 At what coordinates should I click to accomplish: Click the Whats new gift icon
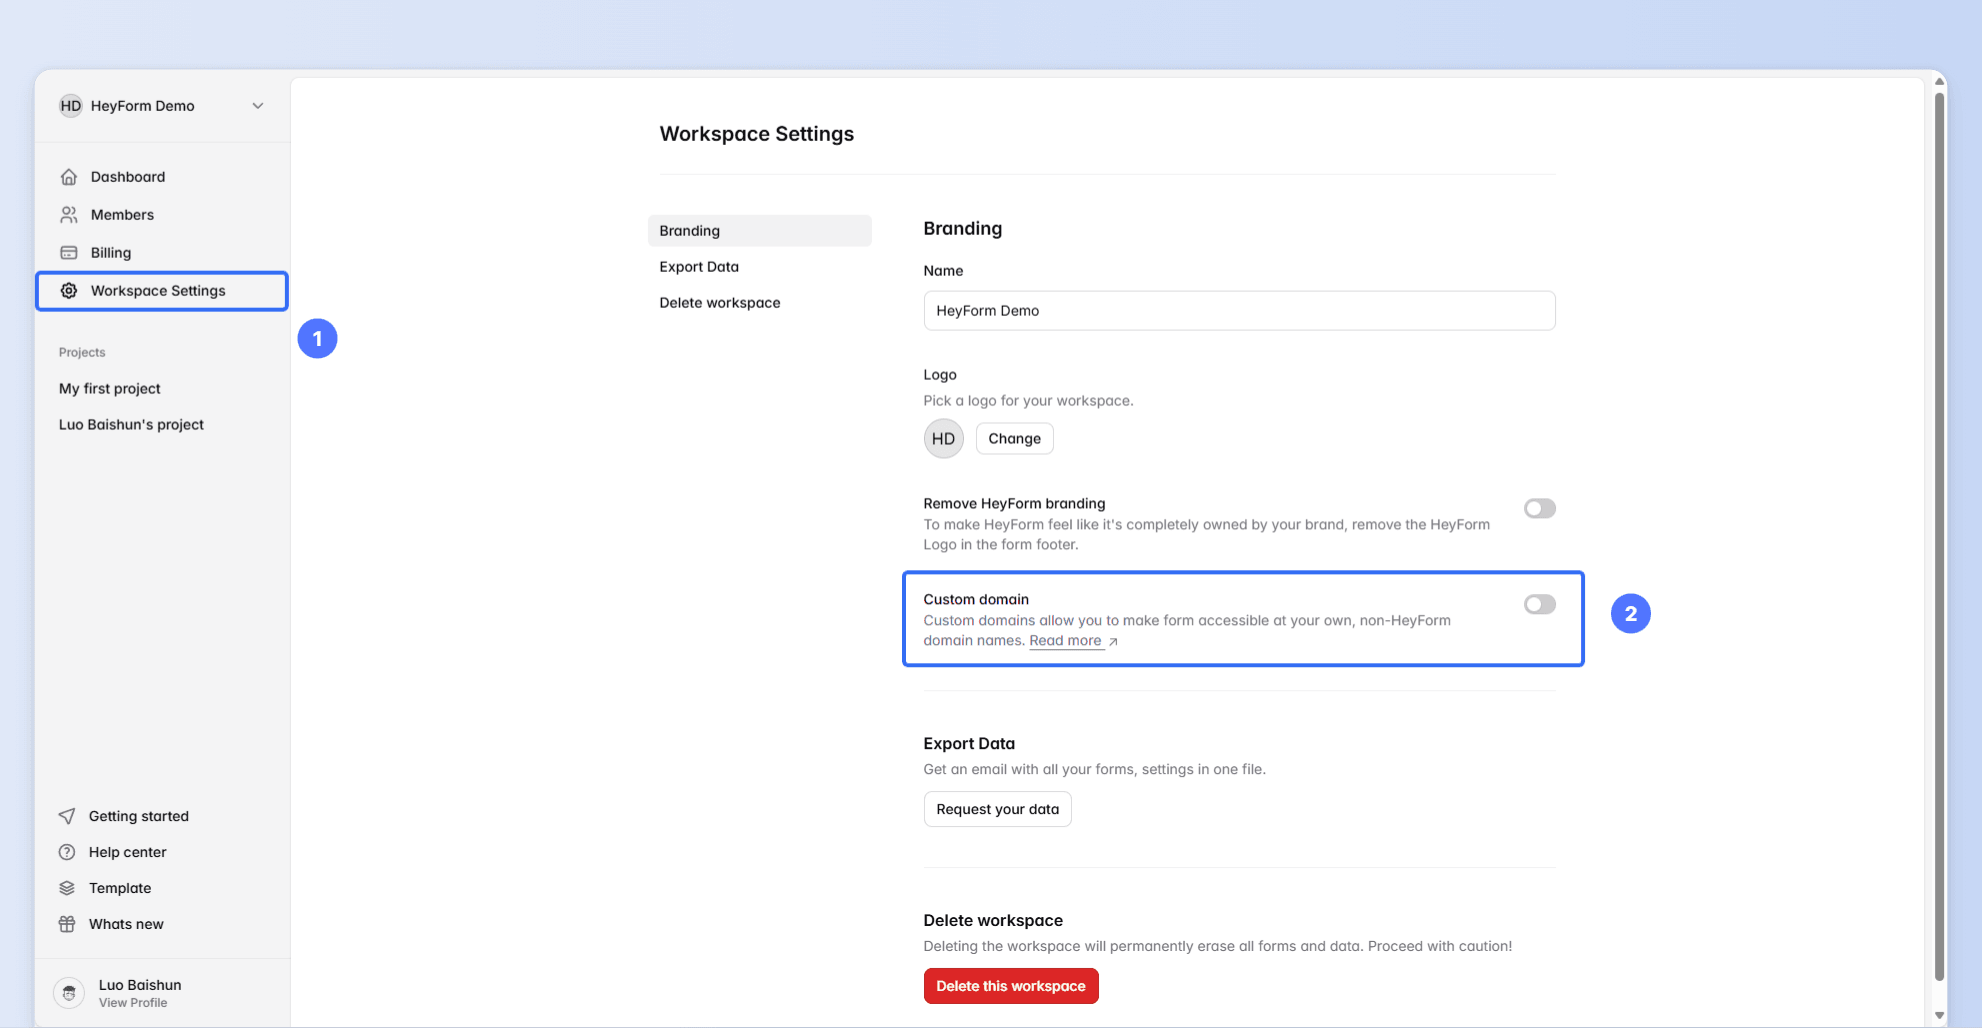coord(67,924)
